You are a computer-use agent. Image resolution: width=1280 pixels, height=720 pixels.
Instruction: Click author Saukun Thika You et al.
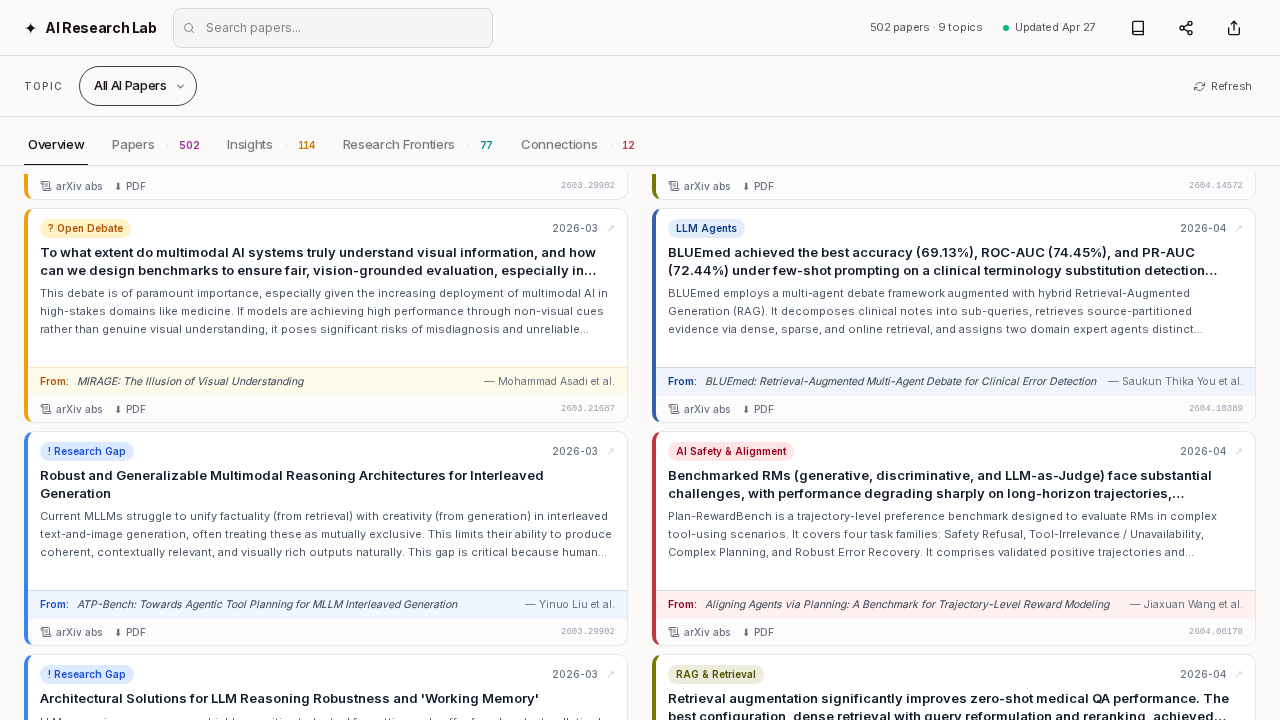coord(1175,381)
